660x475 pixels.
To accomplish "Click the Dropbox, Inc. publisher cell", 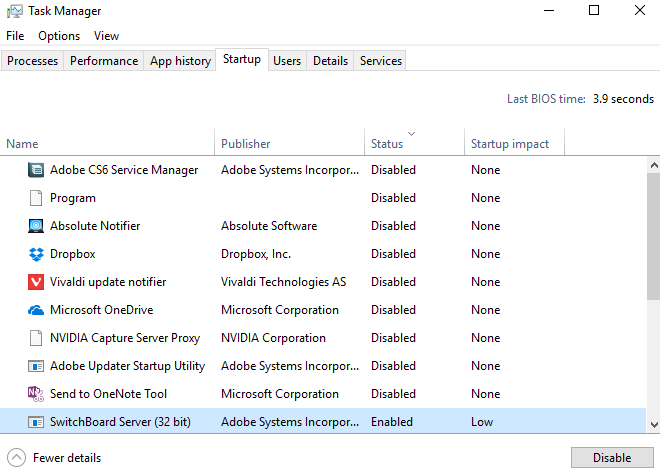I will (256, 254).
